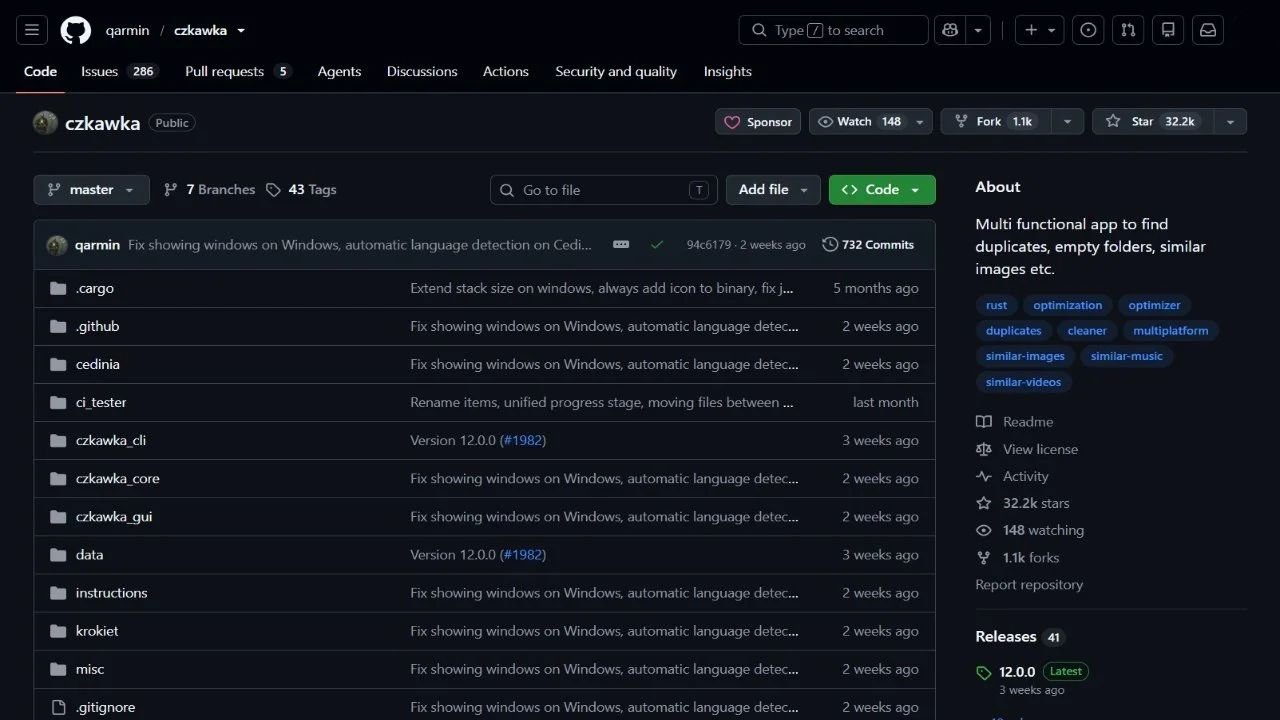
Task: Open the repositories icon in header
Action: click(1168, 30)
